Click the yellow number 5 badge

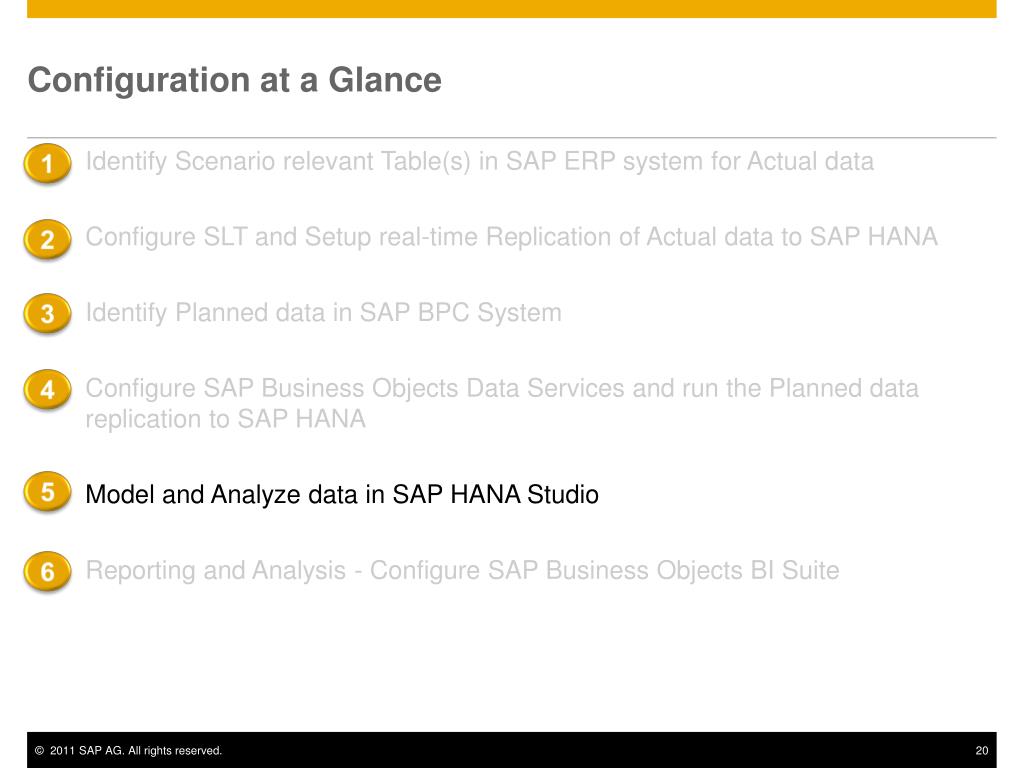(48, 491)
